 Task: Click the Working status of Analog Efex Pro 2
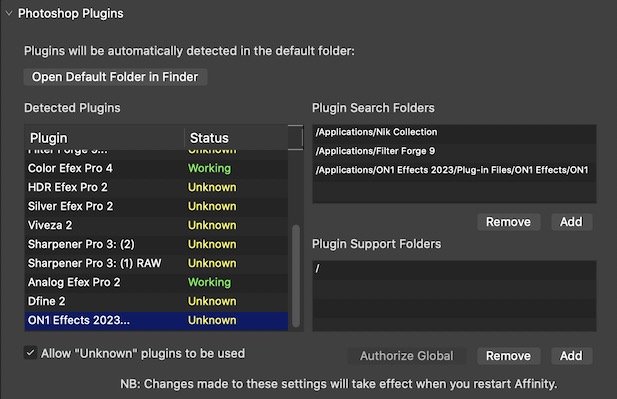pos(209,282)
